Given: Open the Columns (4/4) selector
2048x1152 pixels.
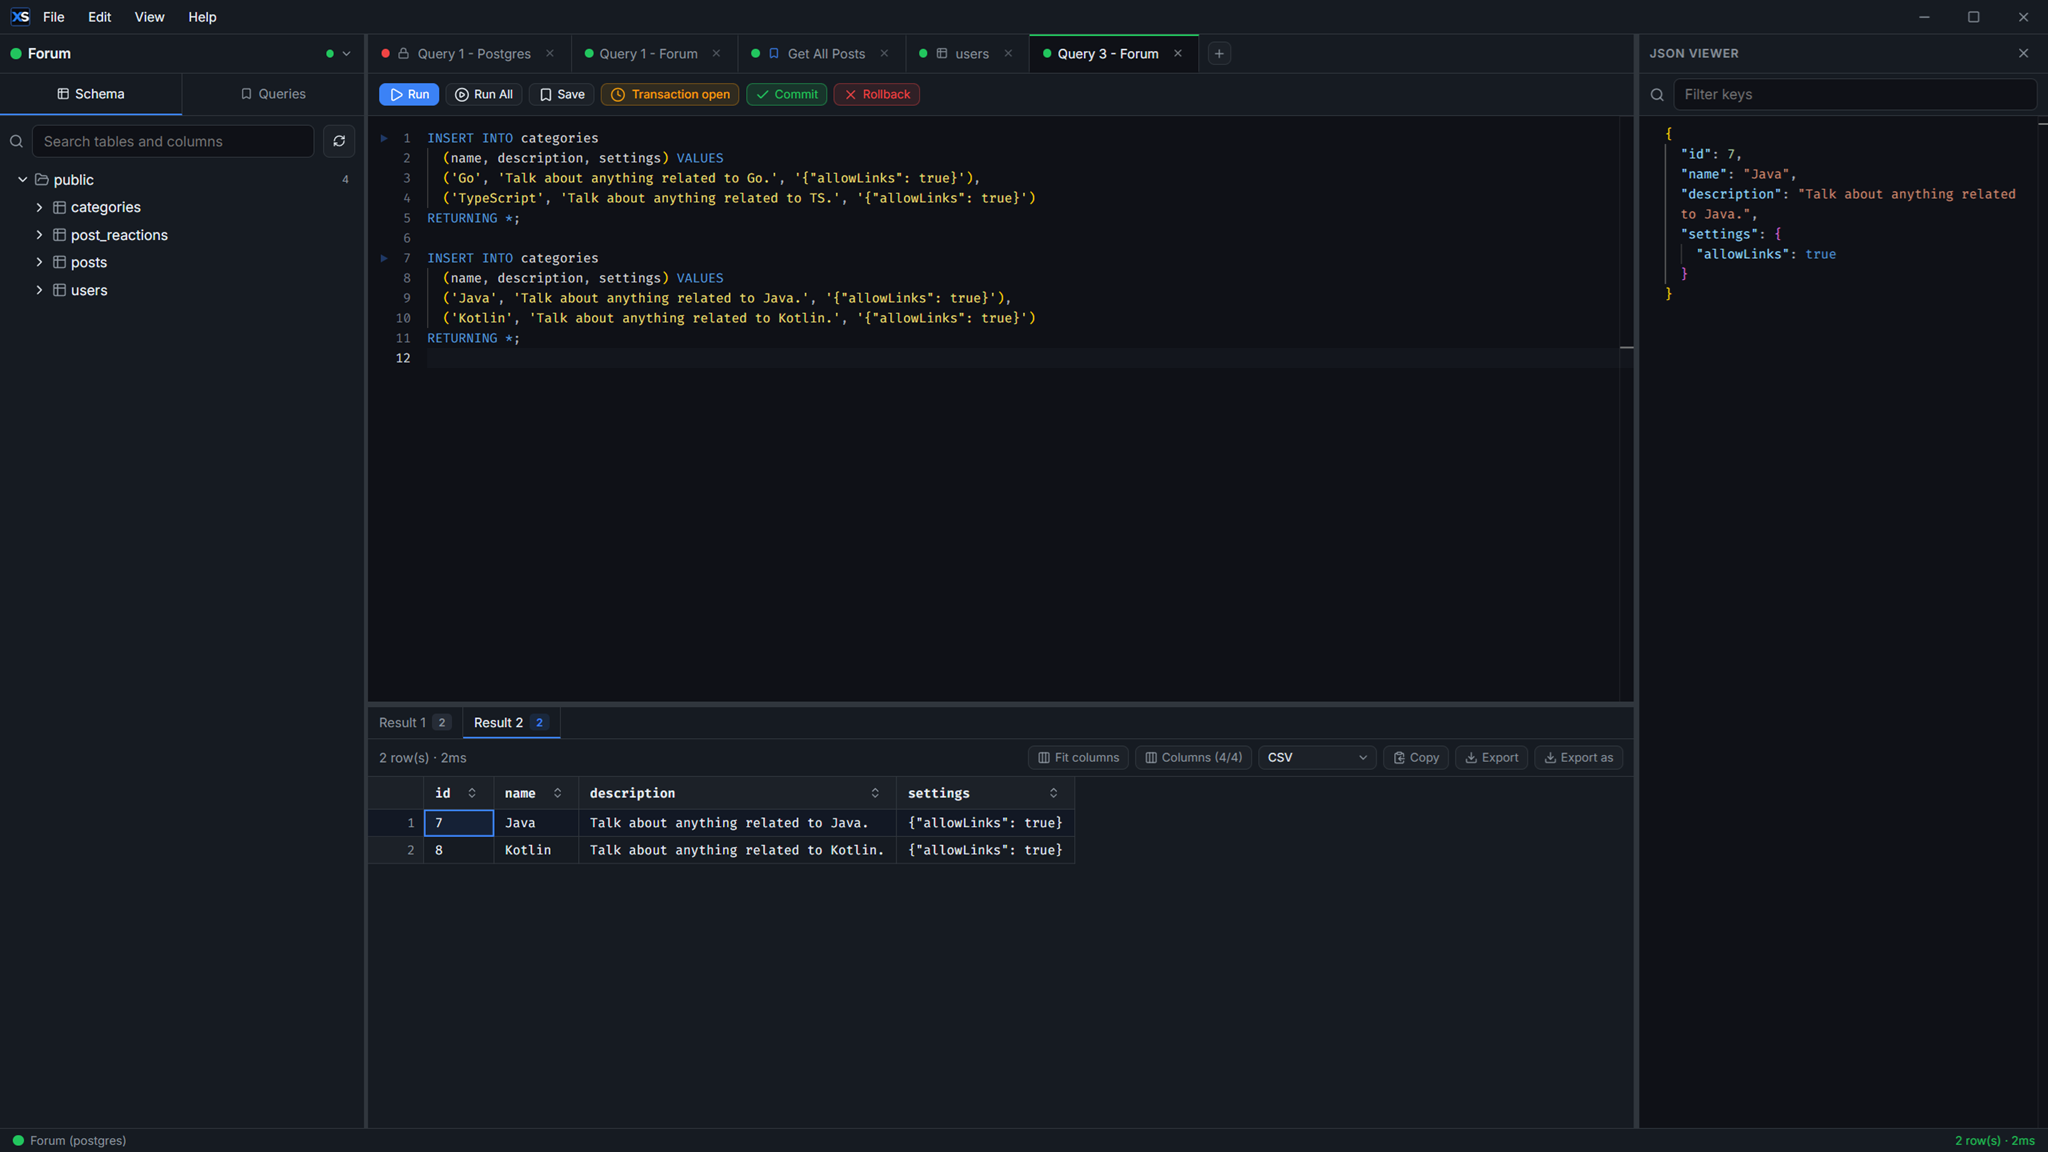Looking at the screenshot, I should (x=1193, y=758).
